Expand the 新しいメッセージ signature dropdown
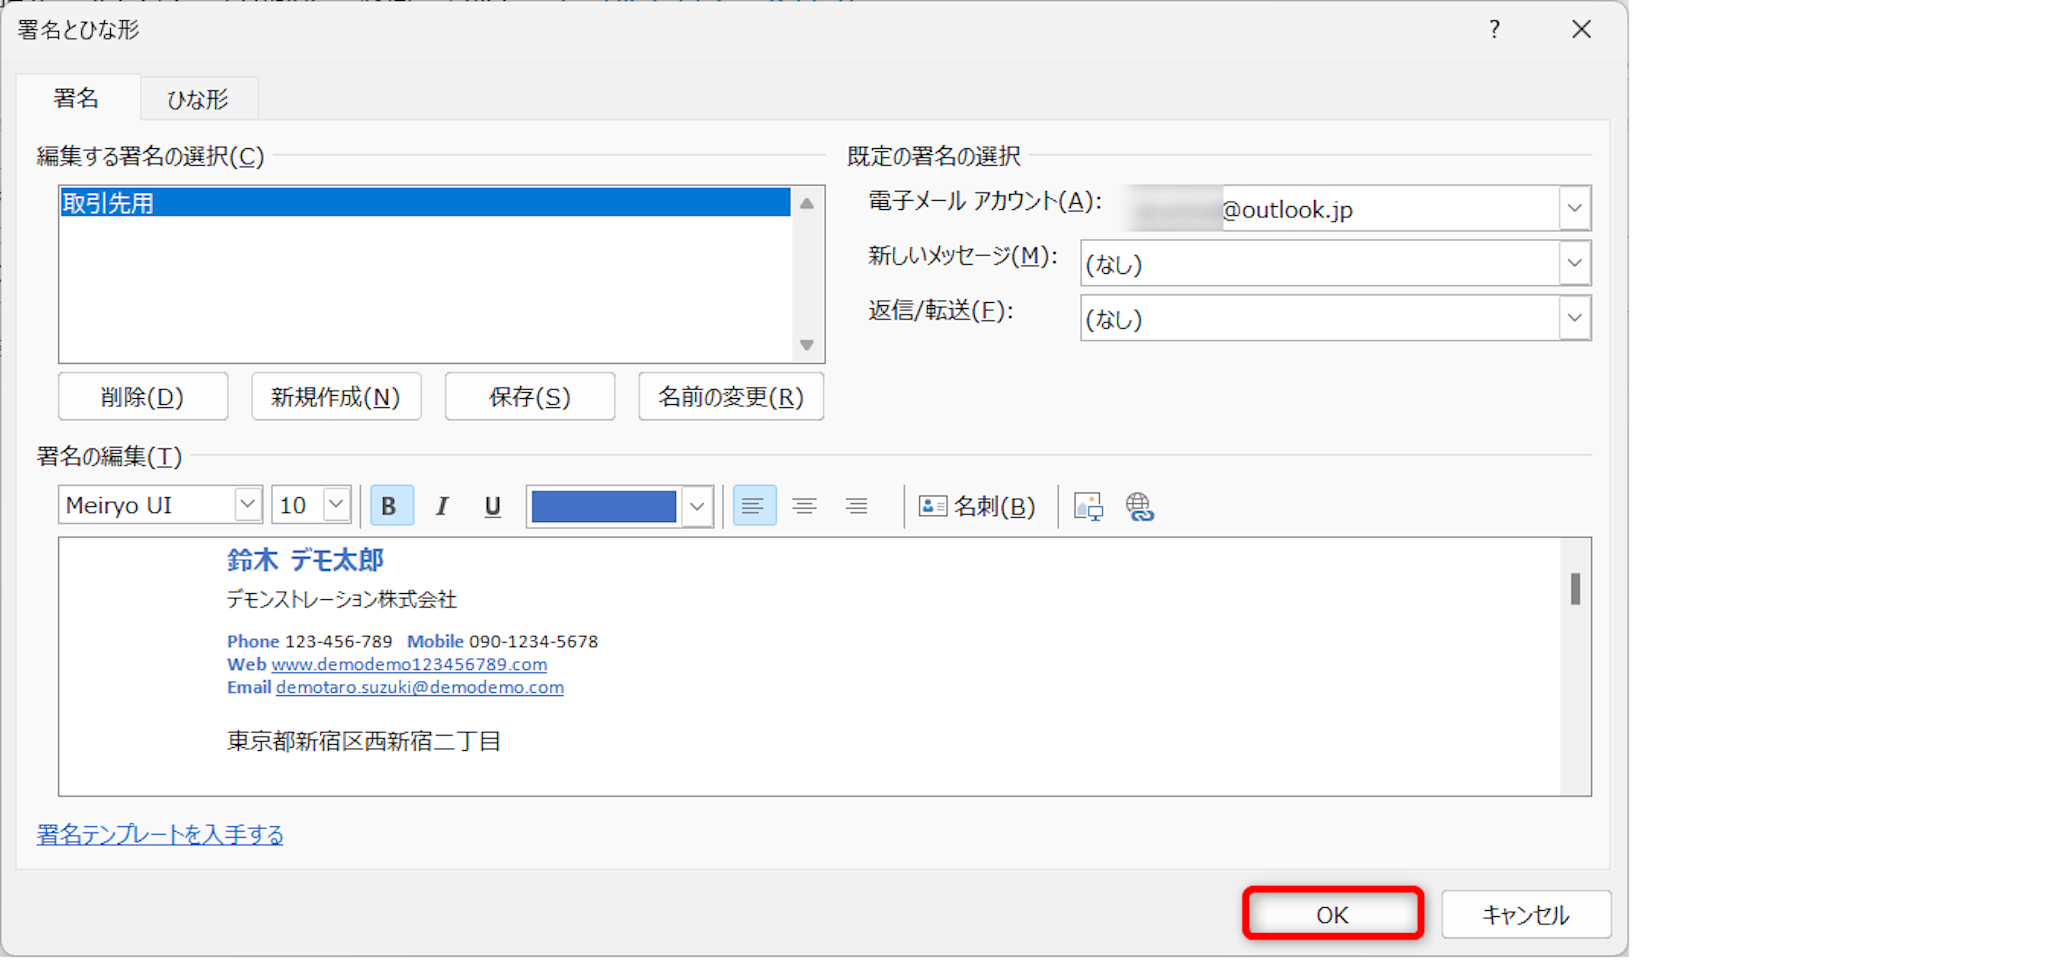Image resolution: width=2048 pixels, height=960 pixels. pyautogui.click(x=1574, y=264)
